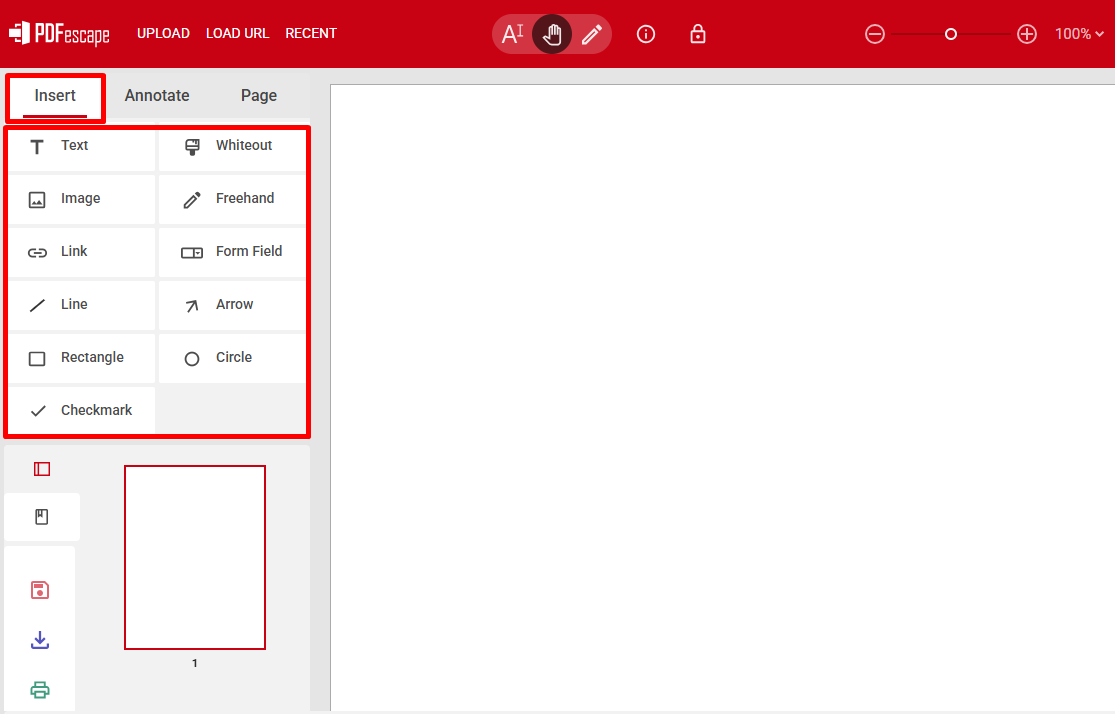
Task: Select the hand pan tool
Action: (x=552, y=35)
